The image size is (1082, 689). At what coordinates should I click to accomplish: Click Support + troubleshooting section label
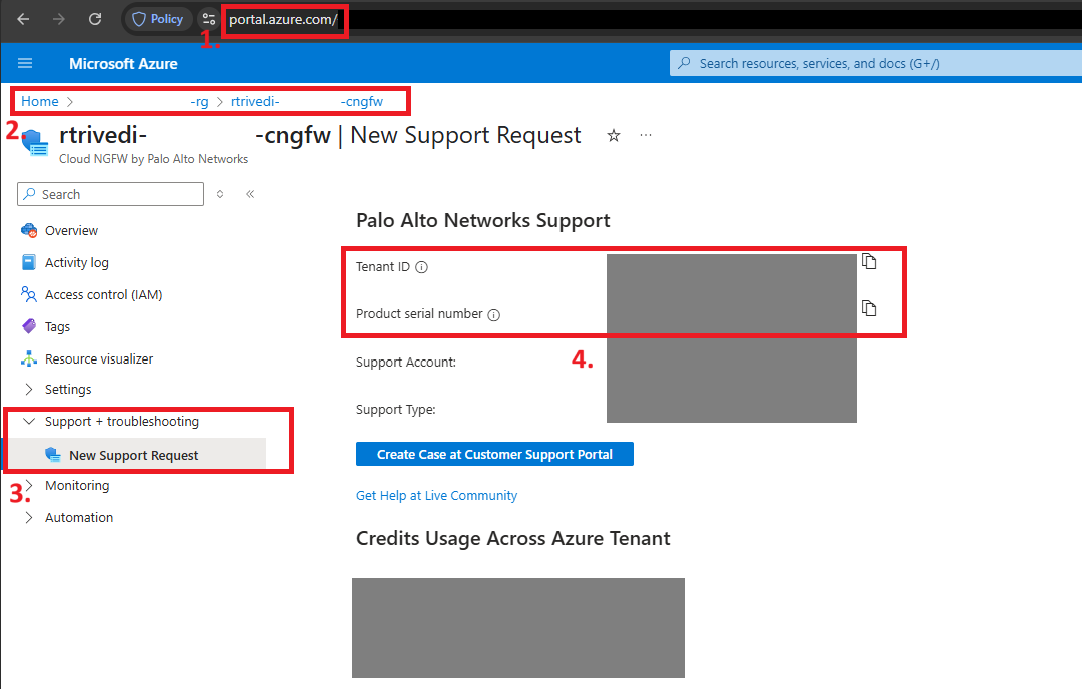121,422
